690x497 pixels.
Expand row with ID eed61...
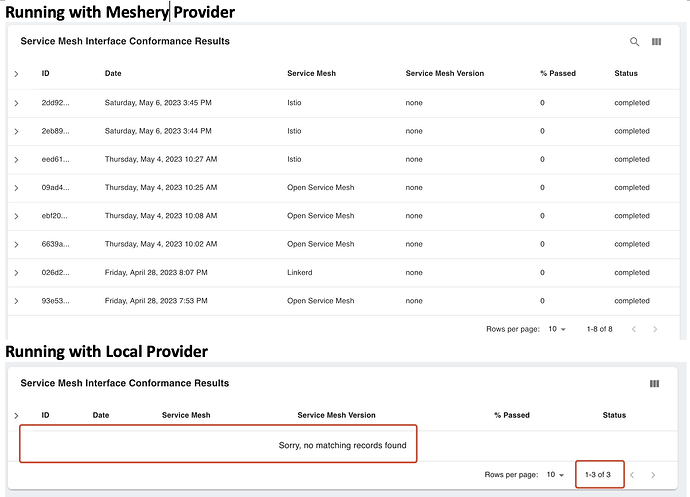tap(16, 159)
